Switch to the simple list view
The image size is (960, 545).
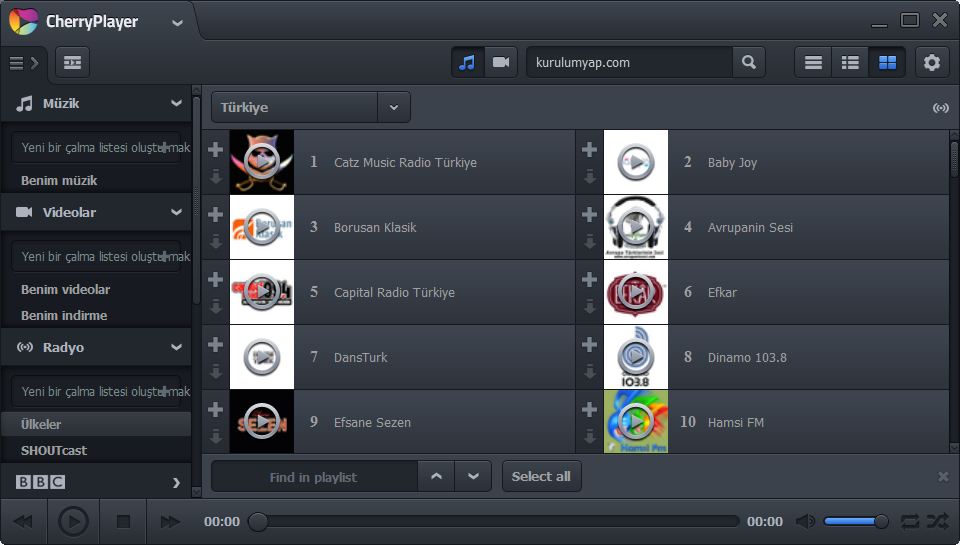(813, 62)
